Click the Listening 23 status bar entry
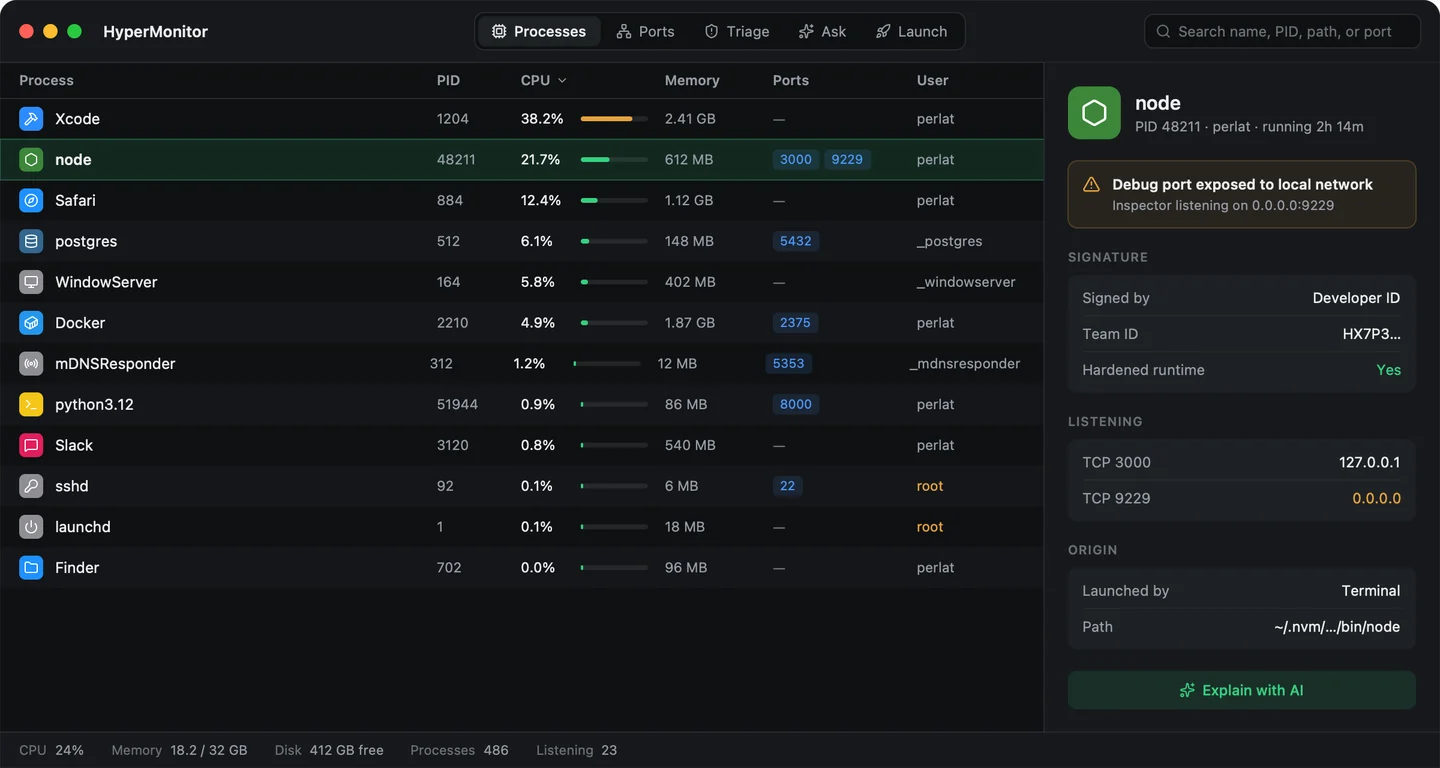The width and height of the screenshot is (1440, 768). [576, 750]
